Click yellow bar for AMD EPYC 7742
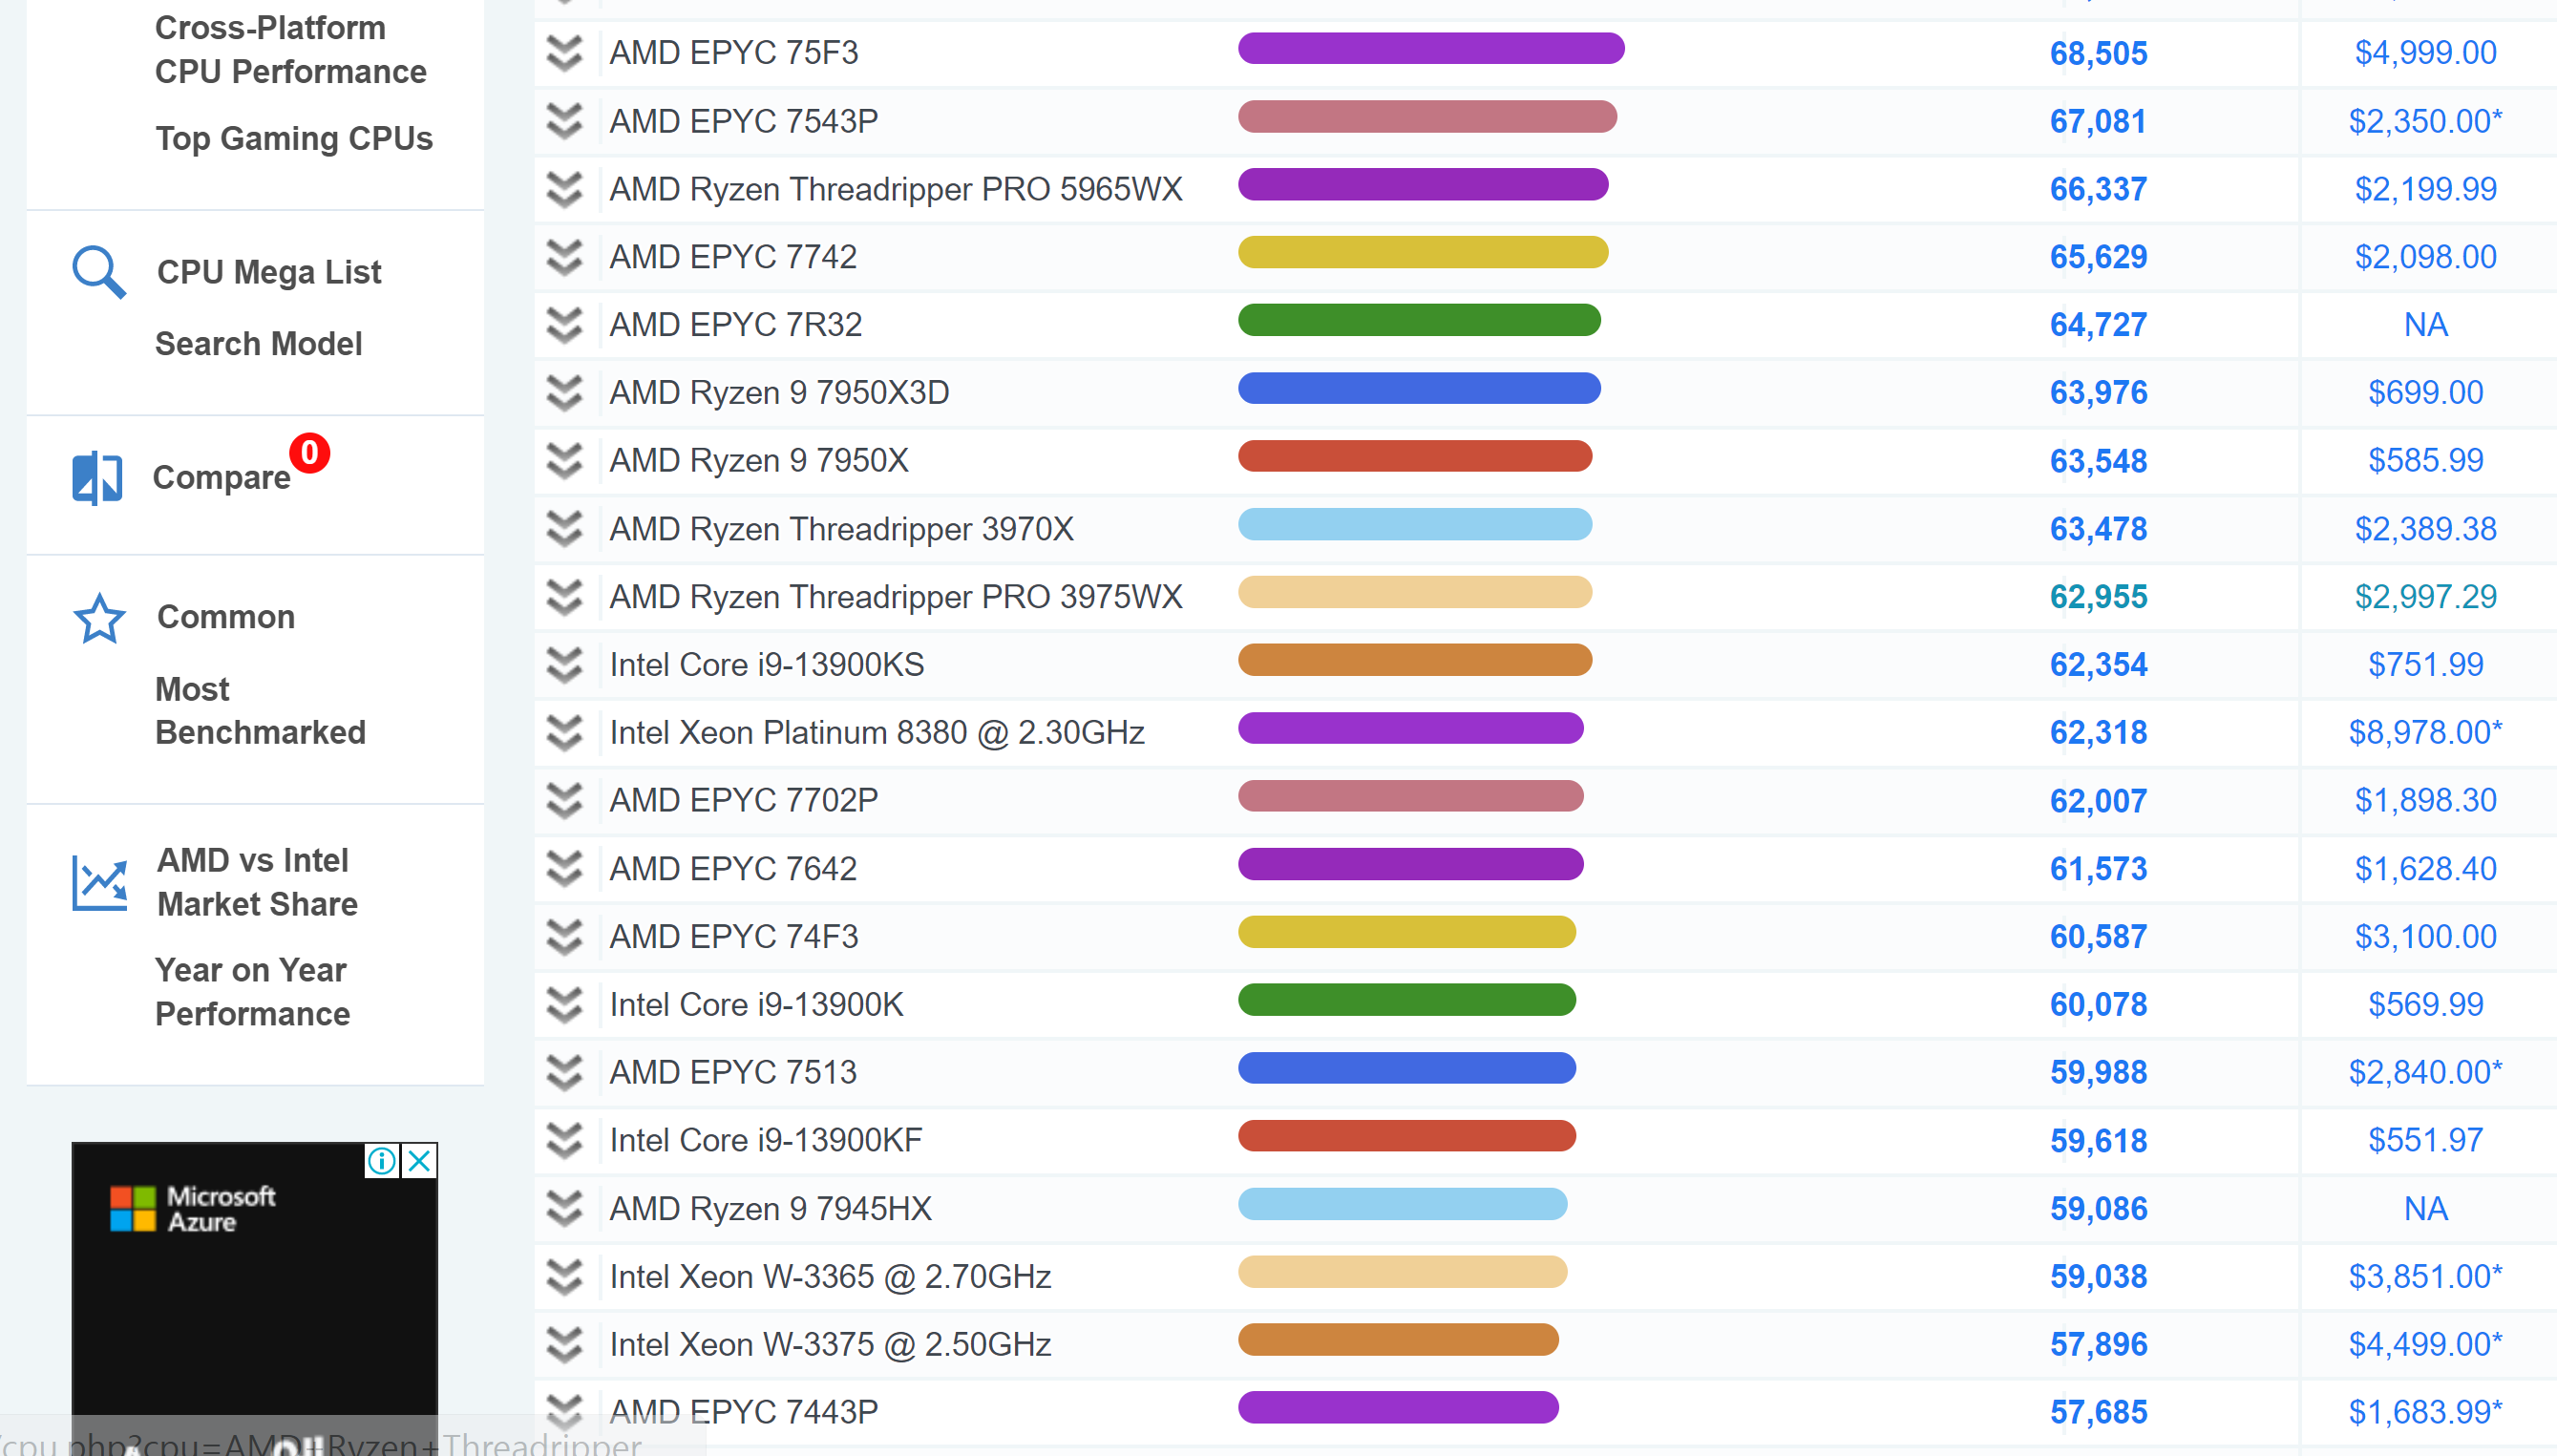This screenshot has height=1456, width=2557. click(x=1423, y=252)
